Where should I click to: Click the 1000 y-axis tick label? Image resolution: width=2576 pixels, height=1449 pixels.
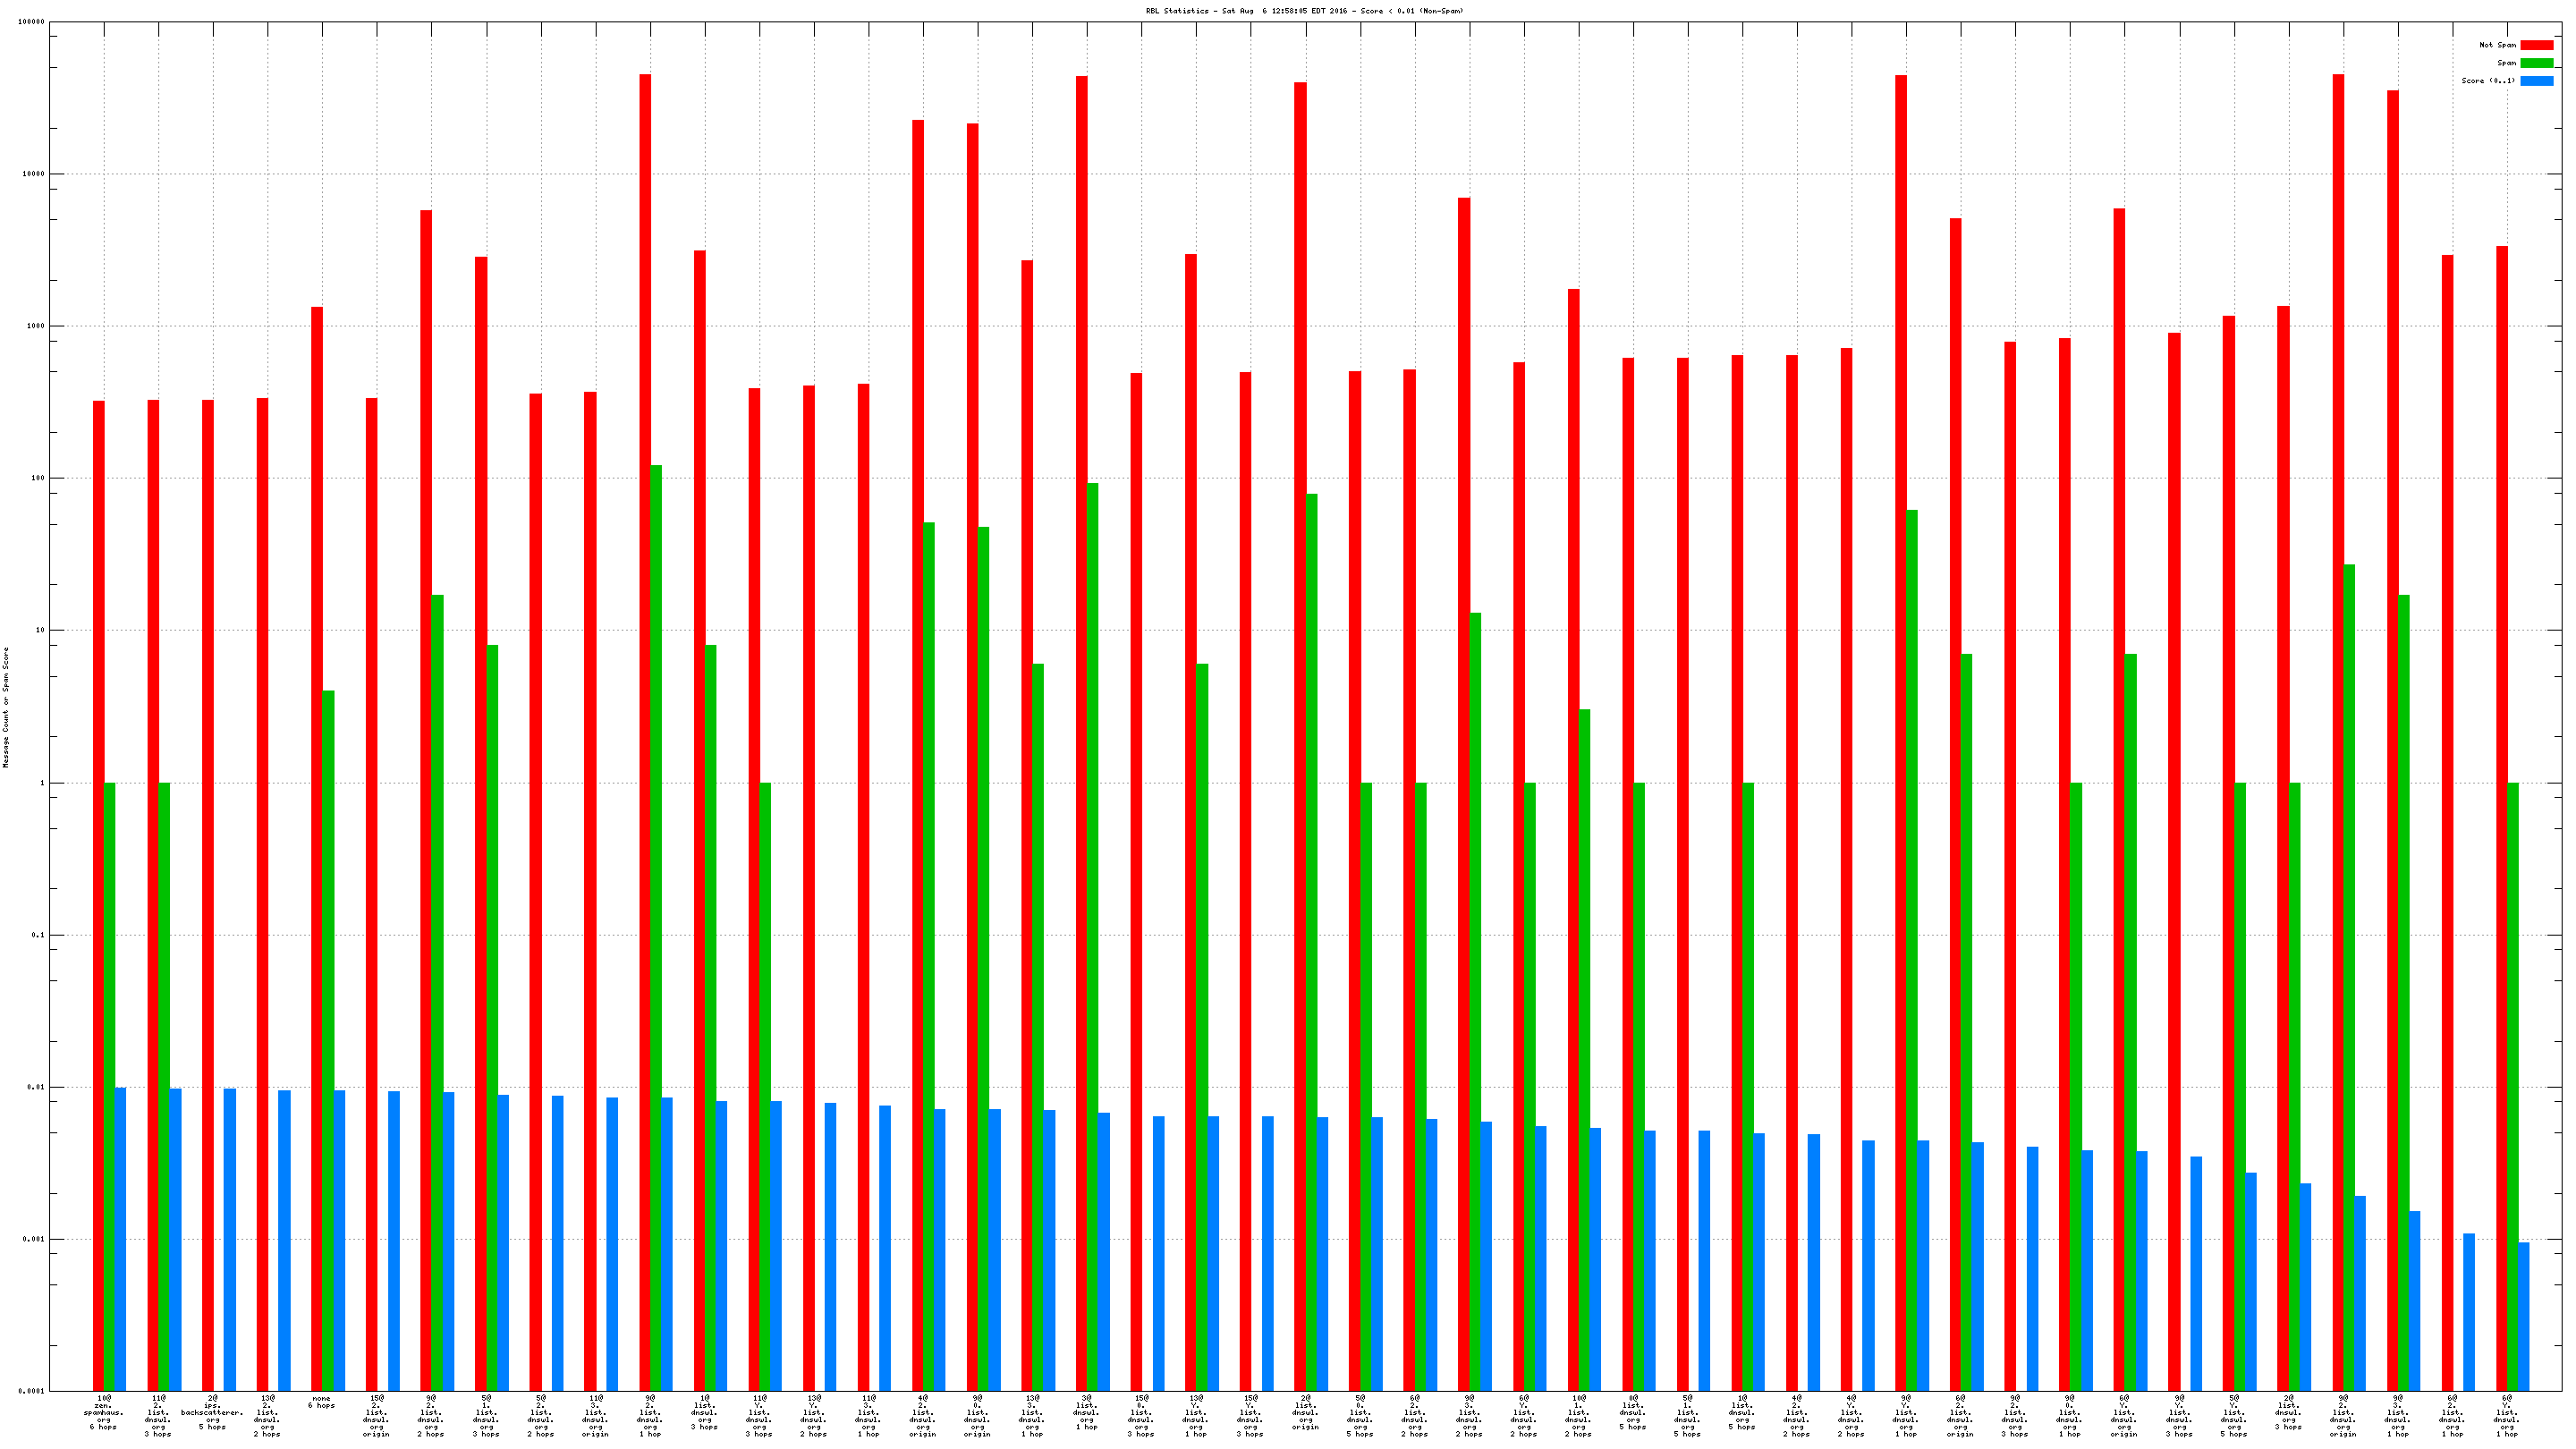[x=34, y=326]
